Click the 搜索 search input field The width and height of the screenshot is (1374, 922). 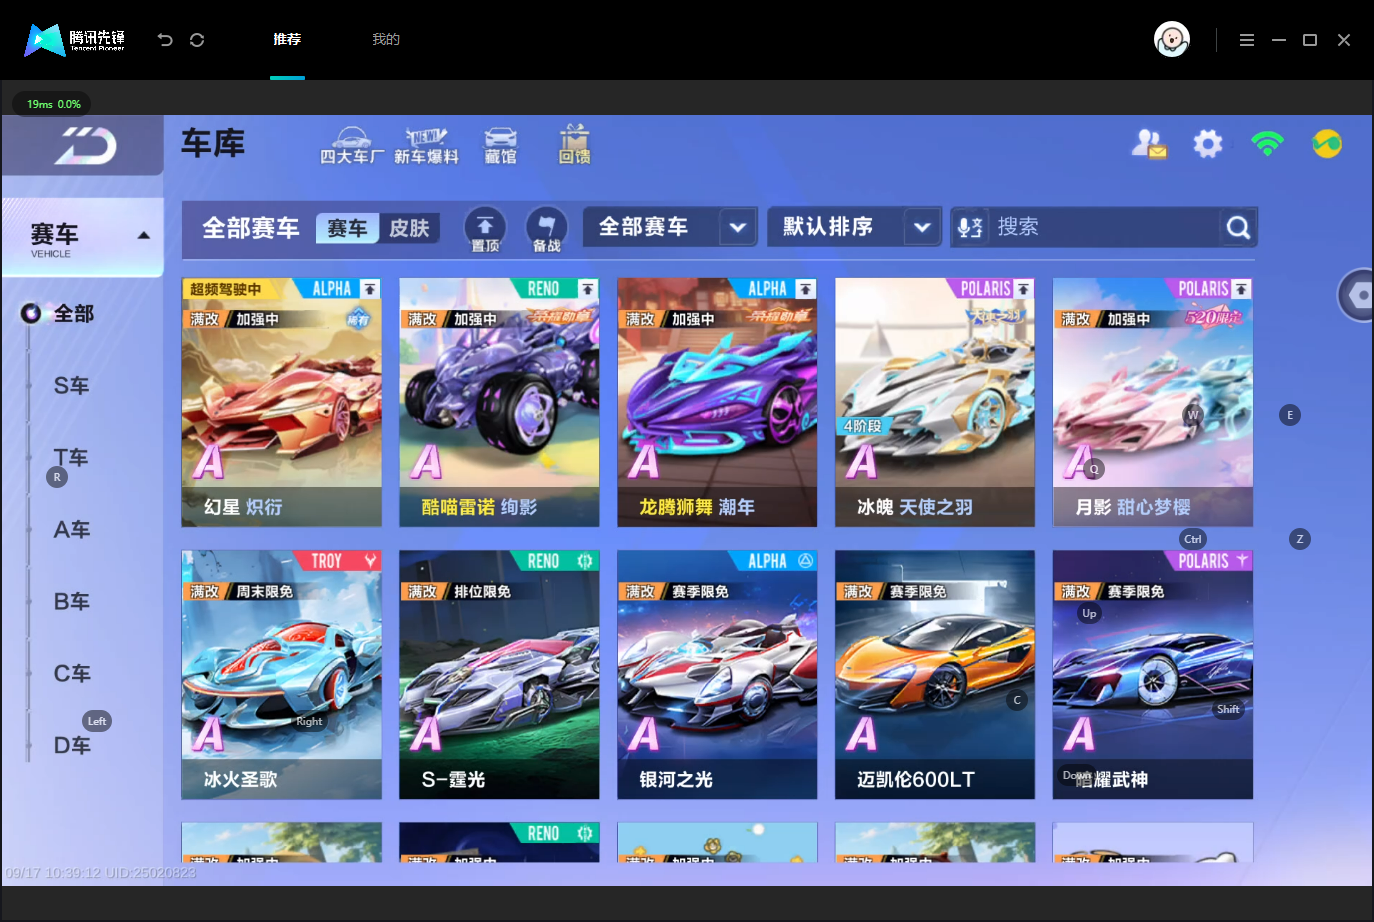coord(1104,227)
